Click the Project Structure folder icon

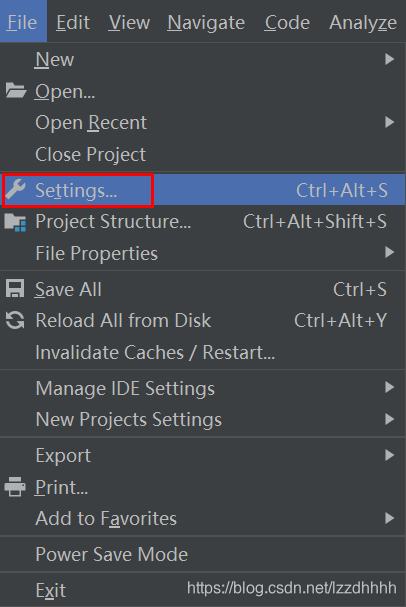[x=15, y=222]
